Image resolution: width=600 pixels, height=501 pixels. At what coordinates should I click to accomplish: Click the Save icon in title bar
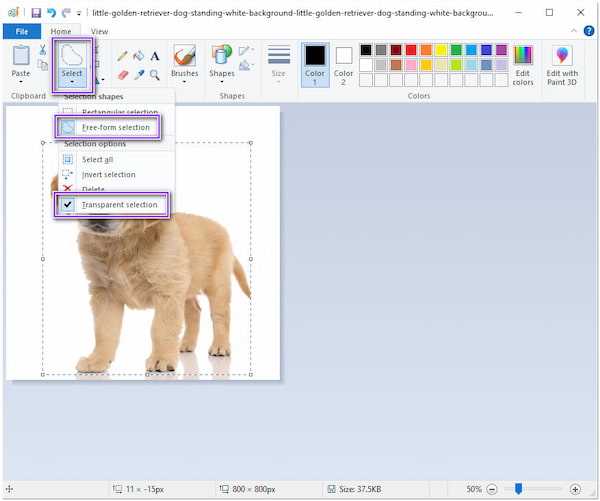point(36,13)
